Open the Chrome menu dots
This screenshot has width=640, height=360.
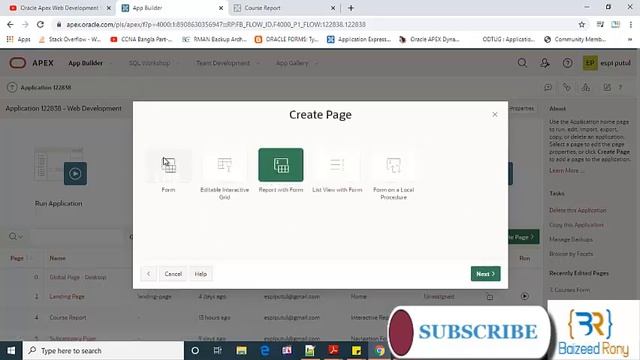(x=631, y=24)
